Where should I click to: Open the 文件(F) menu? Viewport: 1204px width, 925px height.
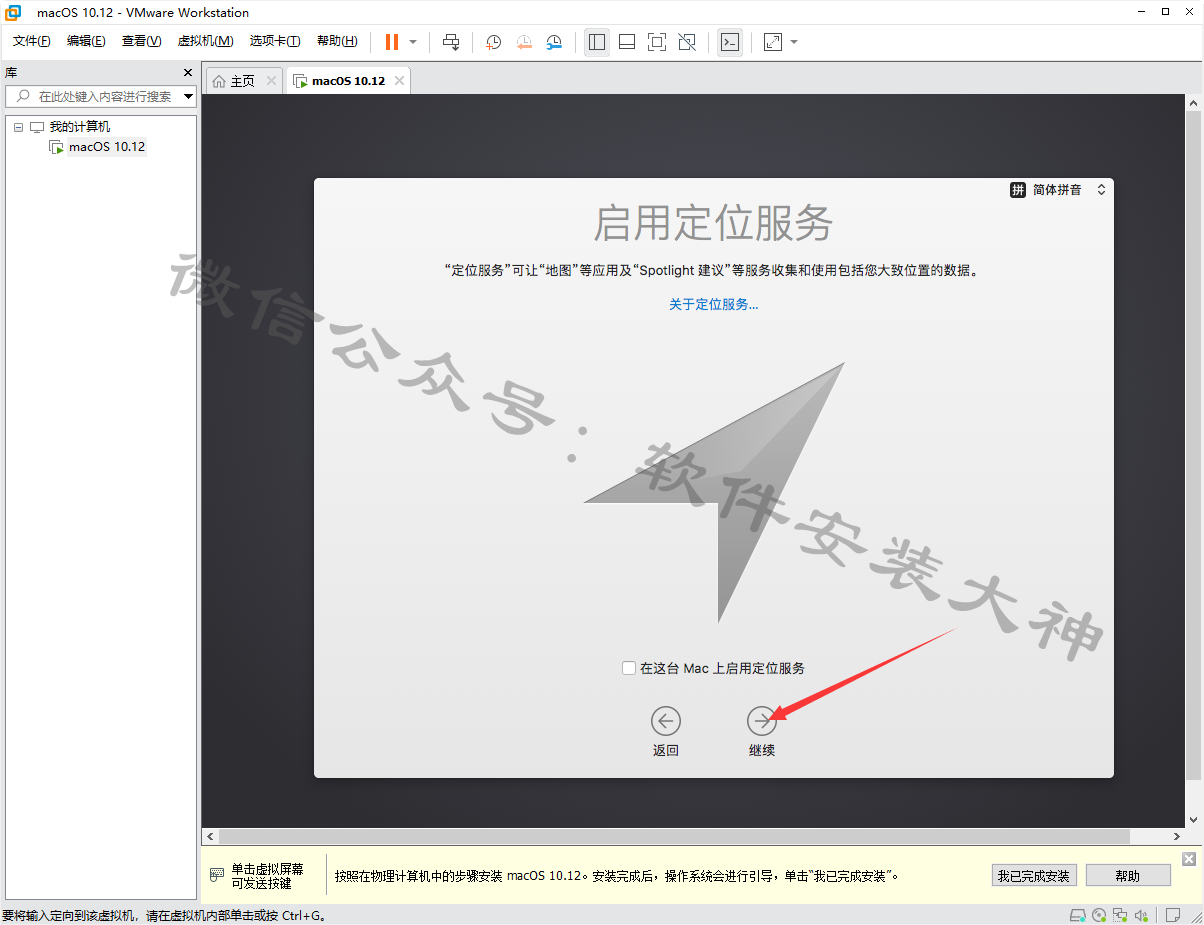(x=31, y=41)
